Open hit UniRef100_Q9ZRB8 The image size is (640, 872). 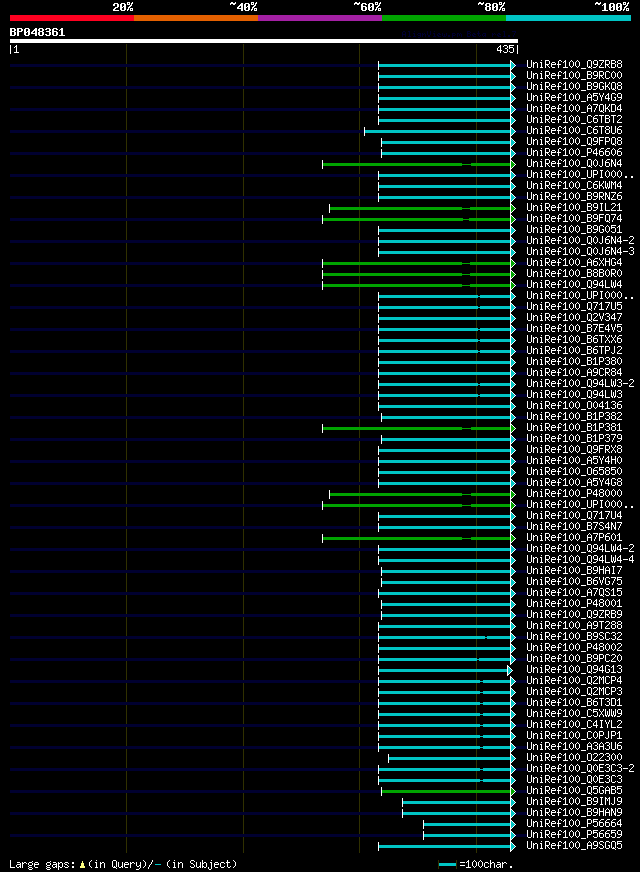pyautogui.click(x=574, y=65)
